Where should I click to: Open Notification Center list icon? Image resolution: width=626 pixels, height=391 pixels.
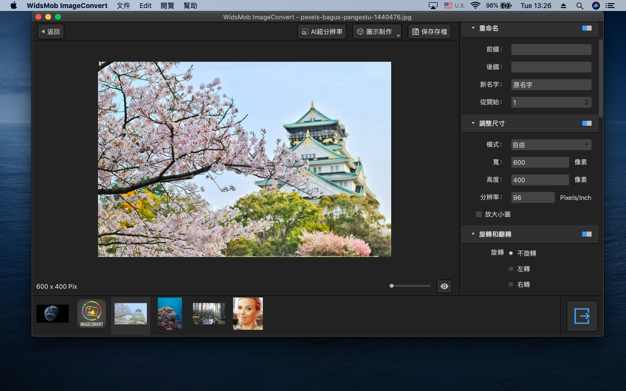click(x=610, y=6)
